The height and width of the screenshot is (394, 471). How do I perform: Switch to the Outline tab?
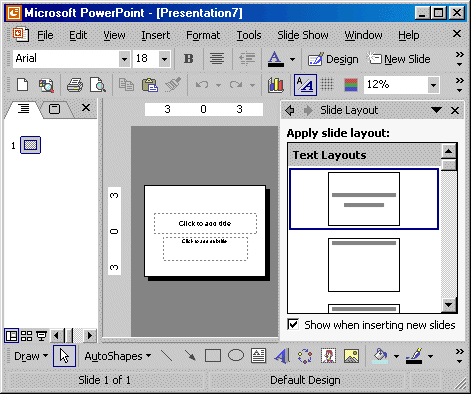[24, 108]
